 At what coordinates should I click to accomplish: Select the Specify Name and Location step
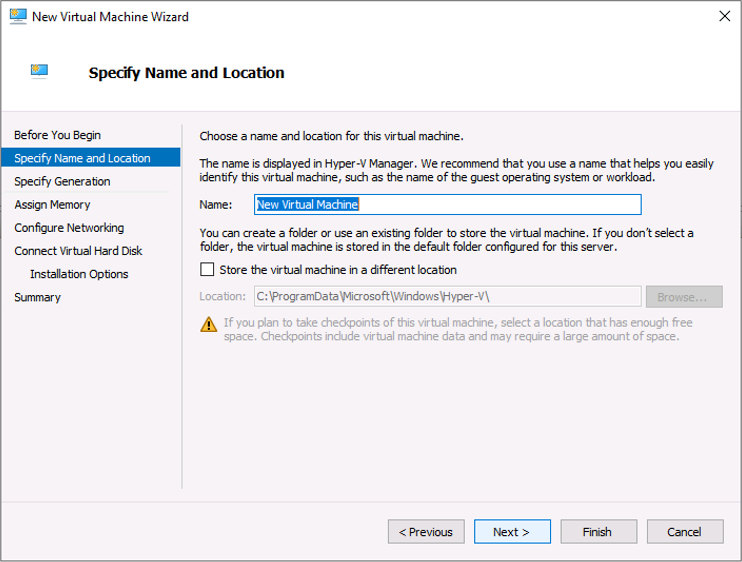[82, 158]
